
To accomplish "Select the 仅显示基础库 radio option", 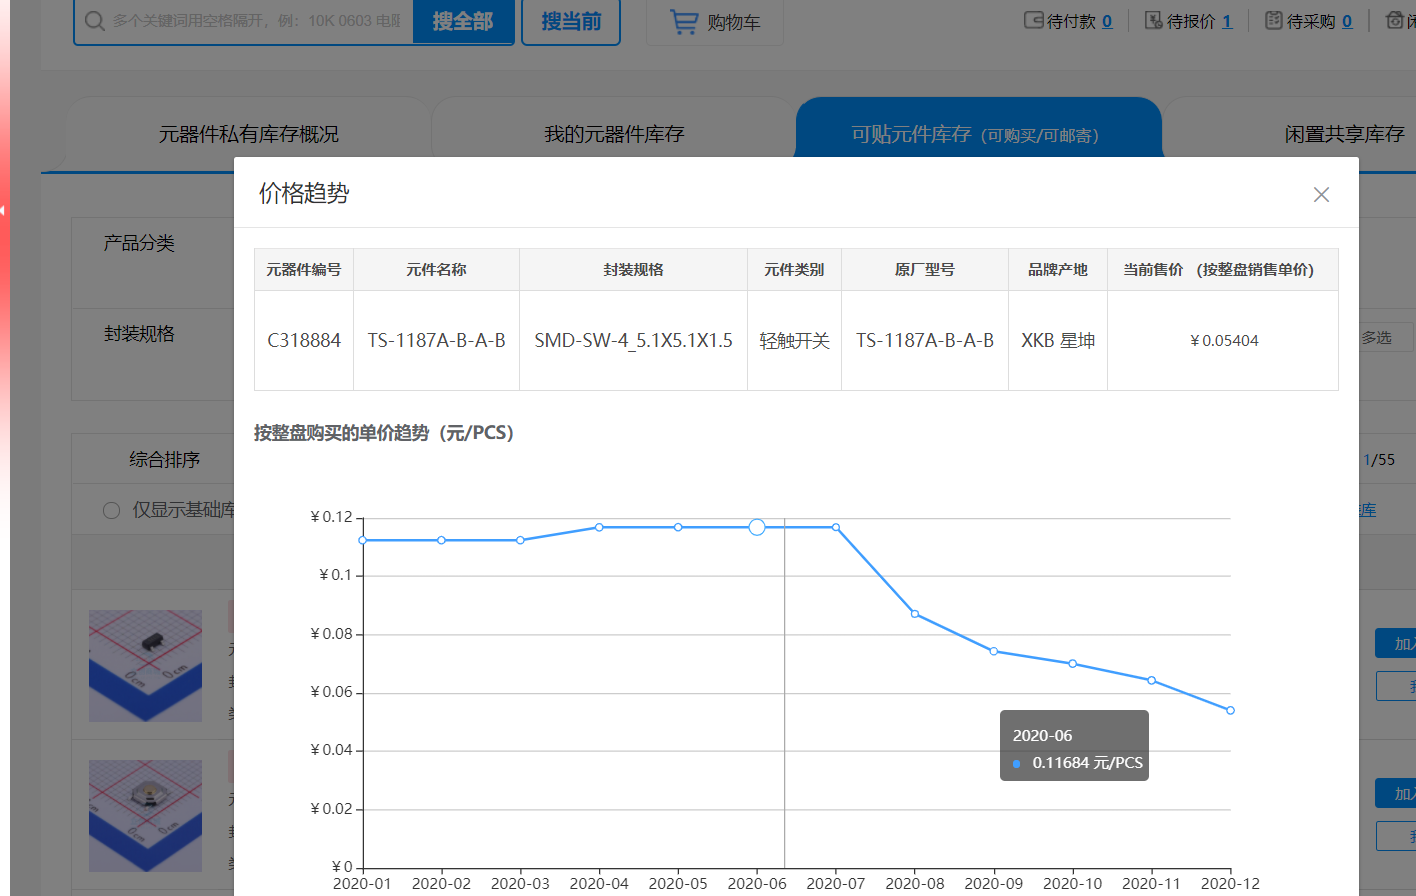I will pos(112,510).
